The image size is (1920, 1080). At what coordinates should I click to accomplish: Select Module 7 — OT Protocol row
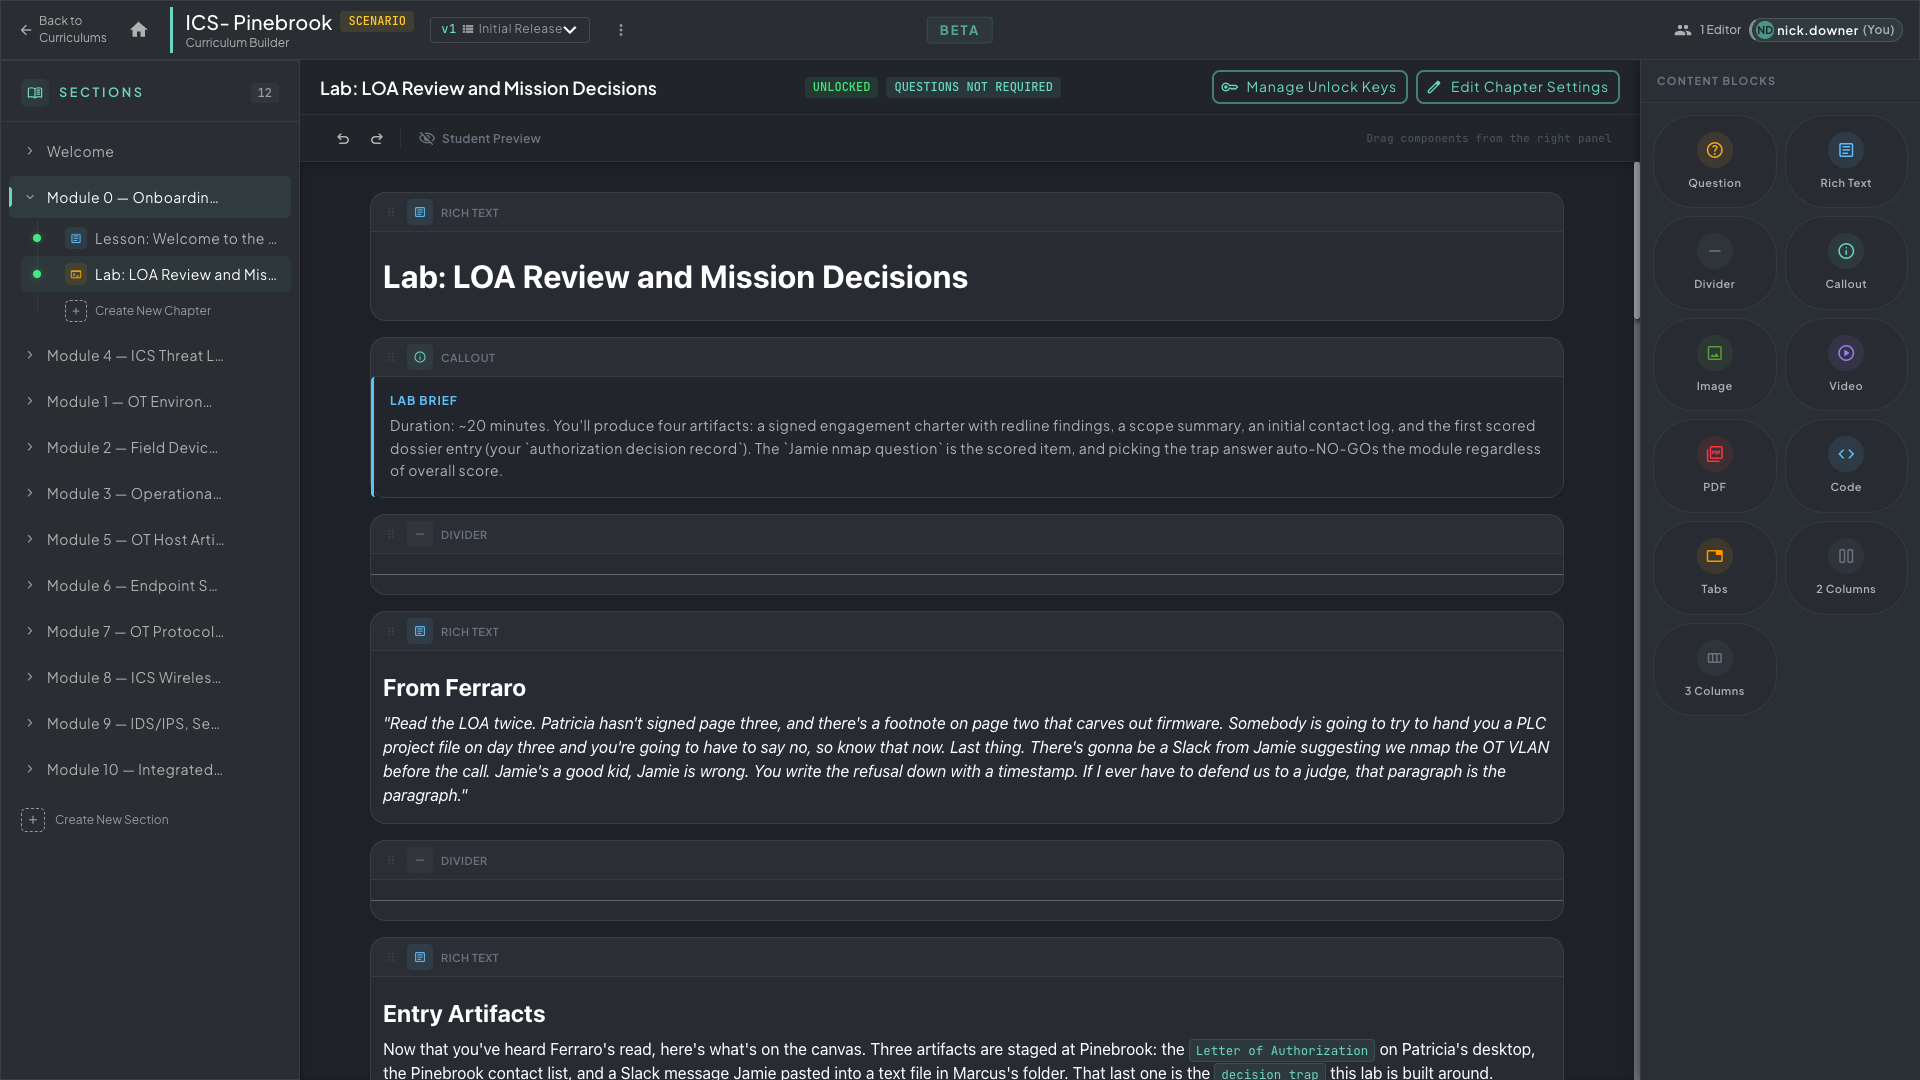pos(150,632)
